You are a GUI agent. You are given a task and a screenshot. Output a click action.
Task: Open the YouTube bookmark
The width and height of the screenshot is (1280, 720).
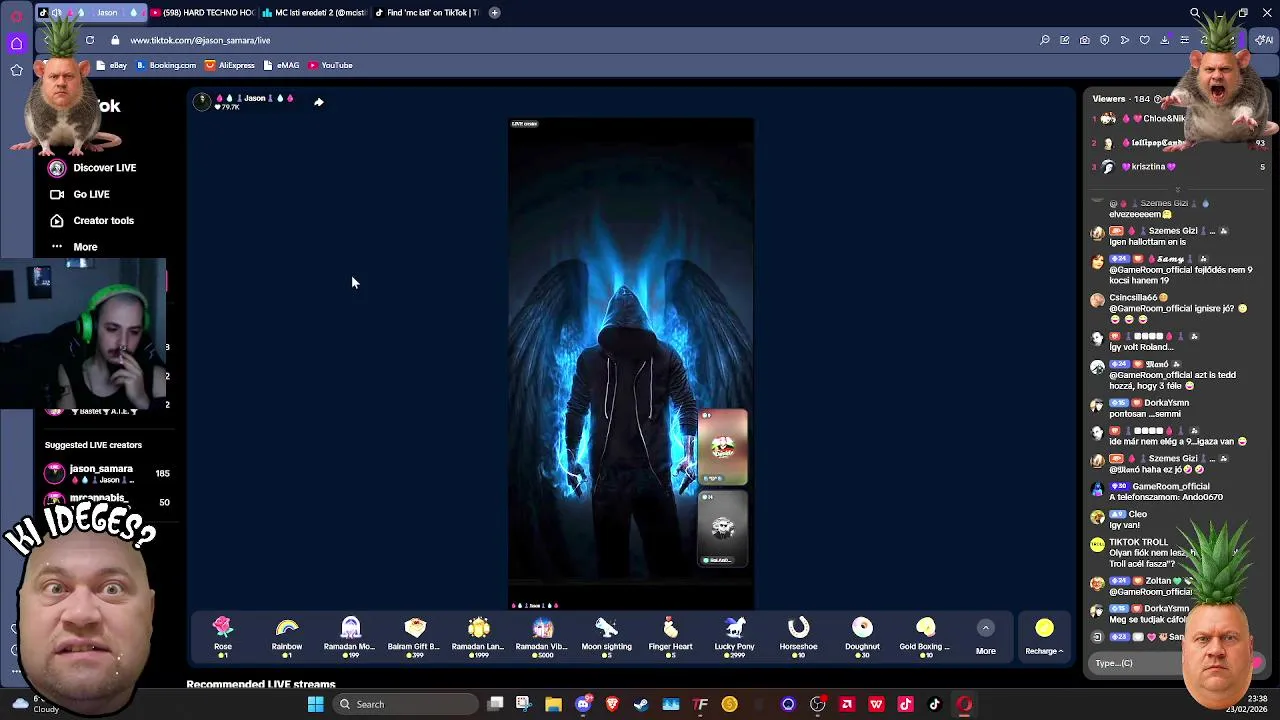pos(330,65)
